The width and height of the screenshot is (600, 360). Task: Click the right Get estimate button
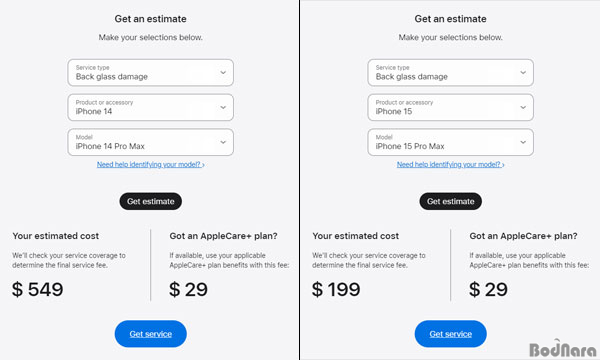[450, 201]
